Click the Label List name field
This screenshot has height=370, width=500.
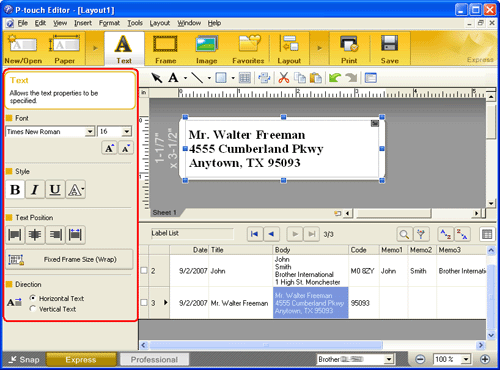click(192, 234)
